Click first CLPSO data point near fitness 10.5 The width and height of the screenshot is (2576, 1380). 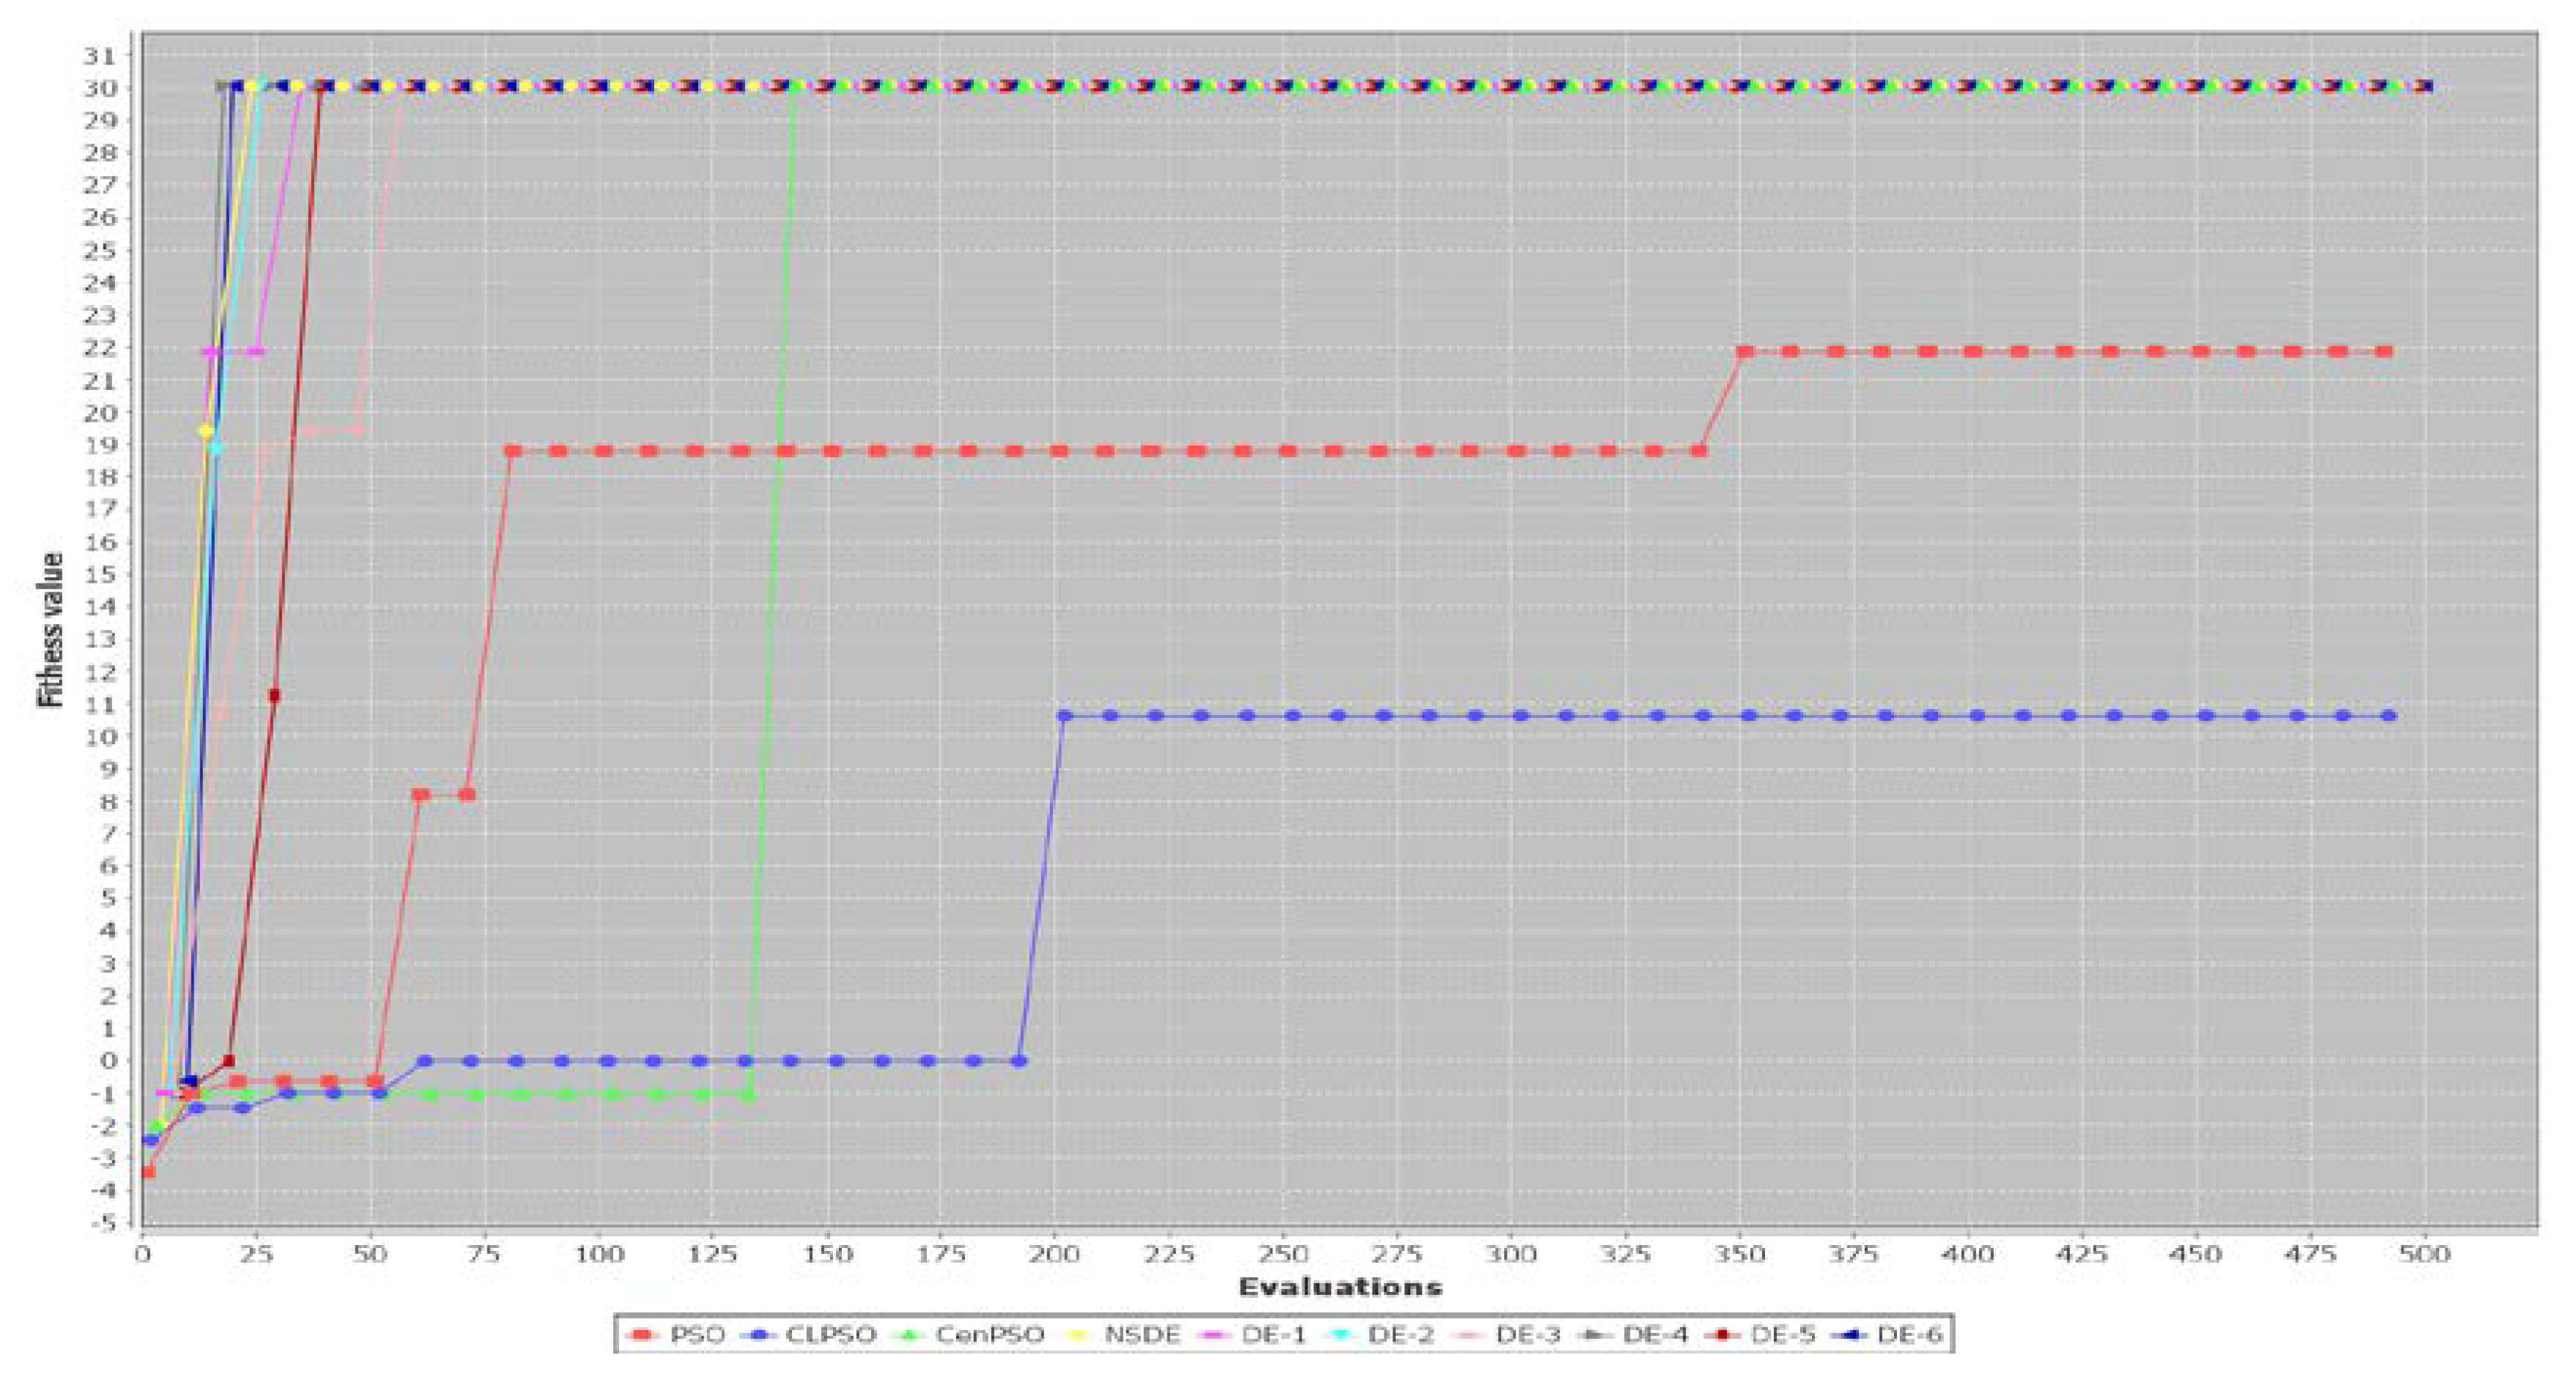pos(1065,716)
